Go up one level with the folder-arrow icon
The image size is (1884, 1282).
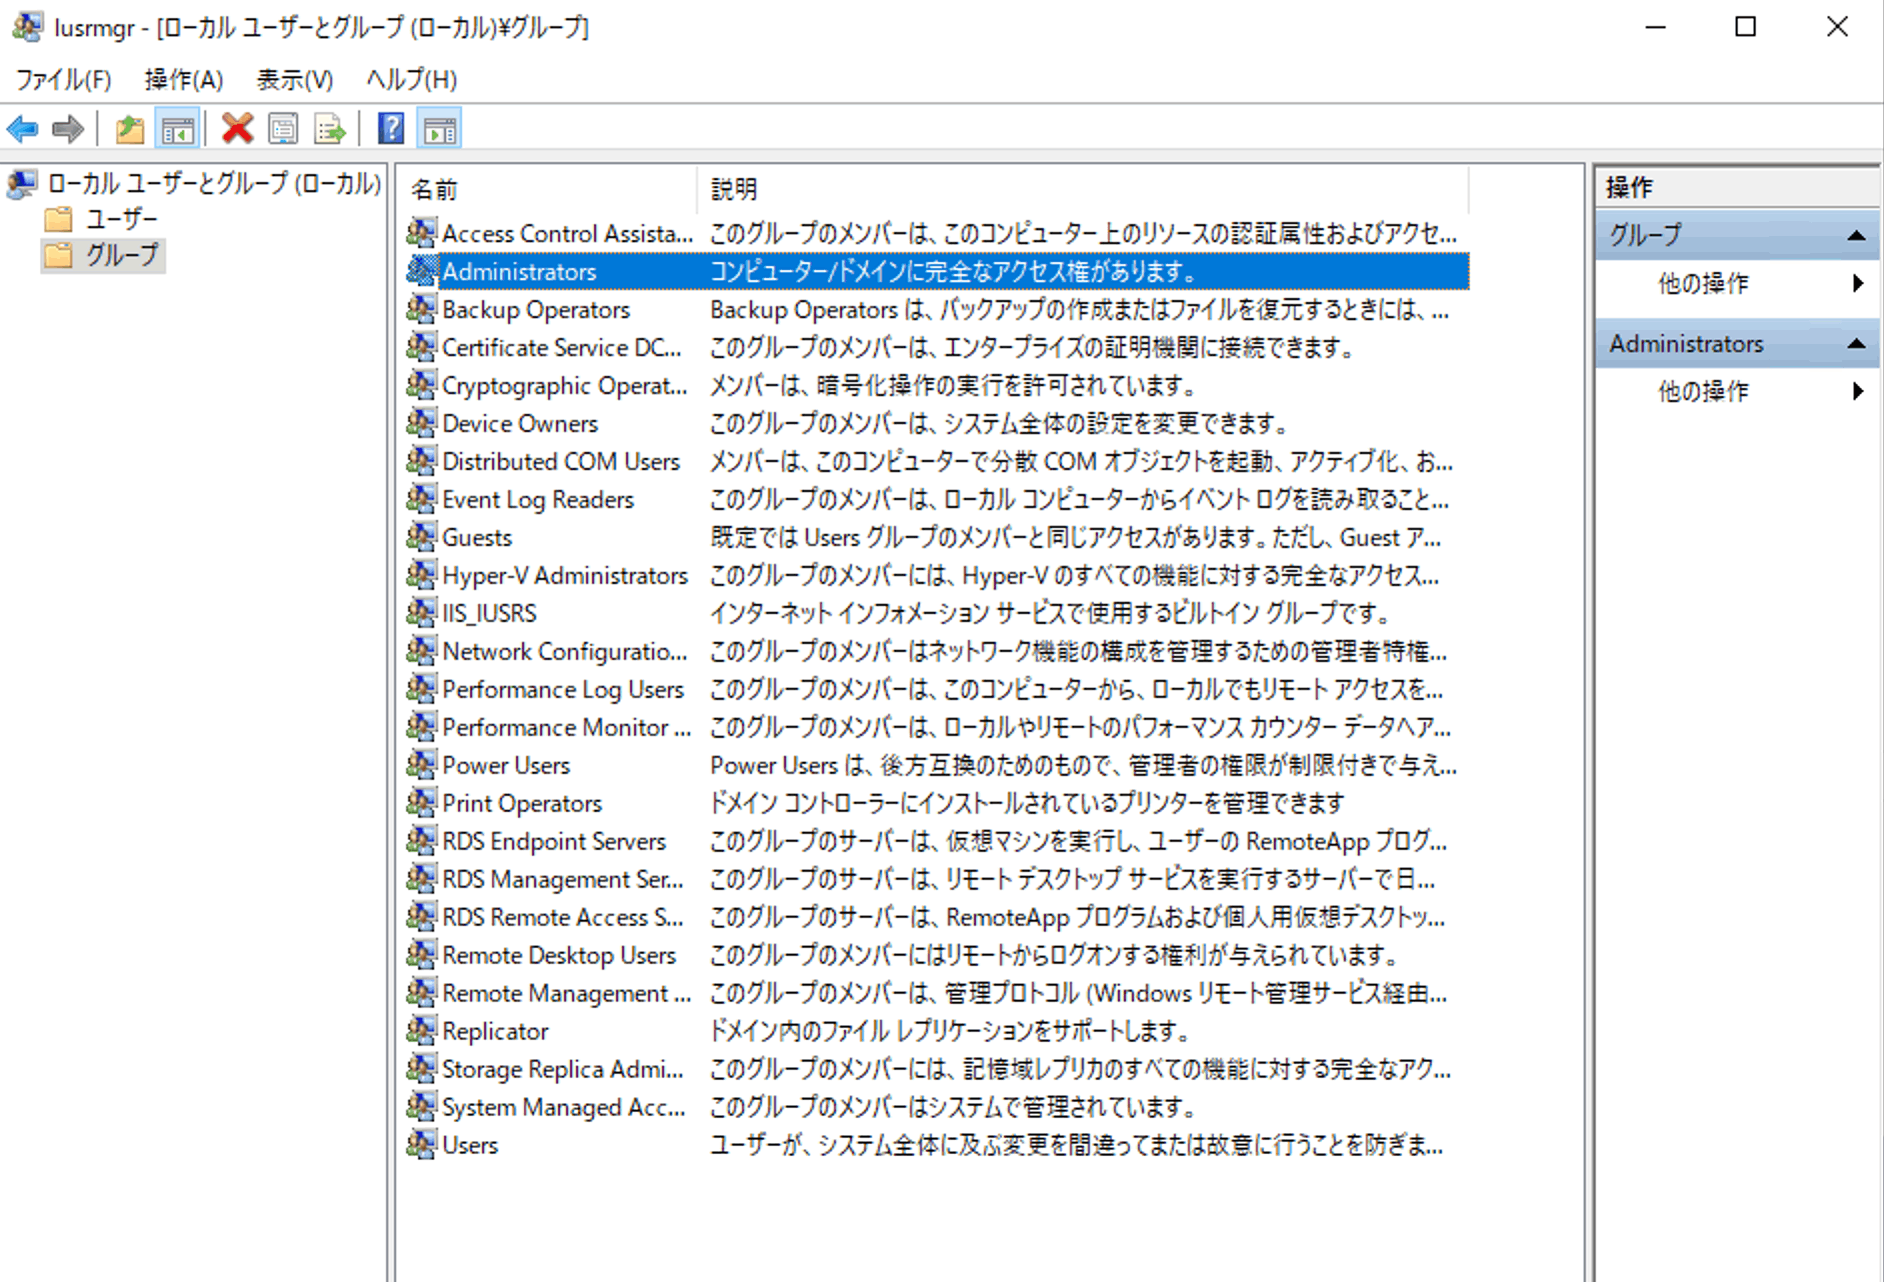[130, 129]
